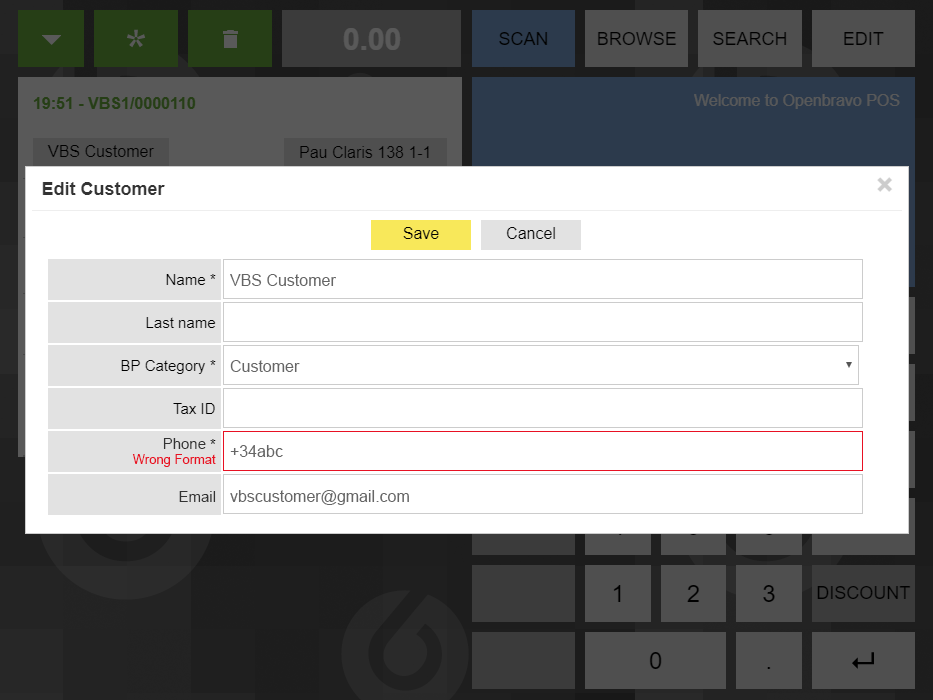
Task: Click the green trash delete icon
Action: 229,39
